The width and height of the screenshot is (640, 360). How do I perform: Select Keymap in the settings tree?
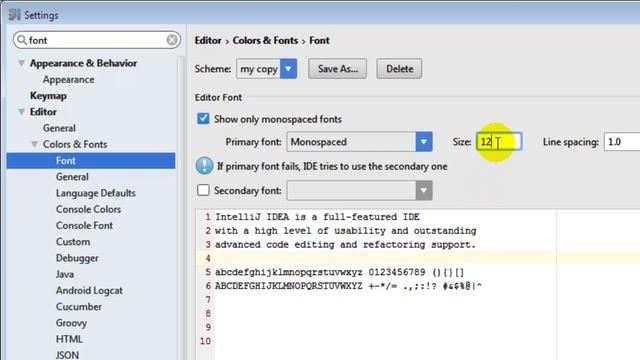click(x=48, y=96)
